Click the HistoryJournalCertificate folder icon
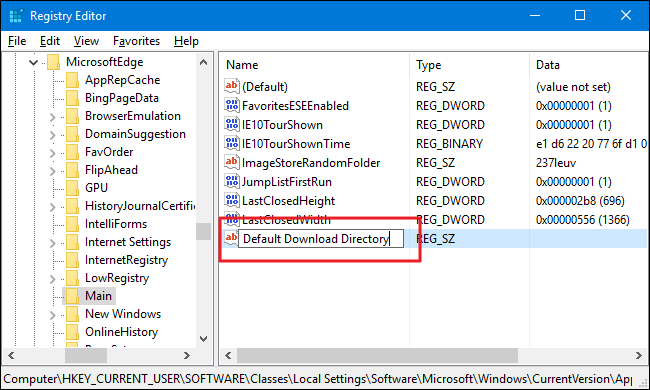The image size is (650, 390). [73, 206]
